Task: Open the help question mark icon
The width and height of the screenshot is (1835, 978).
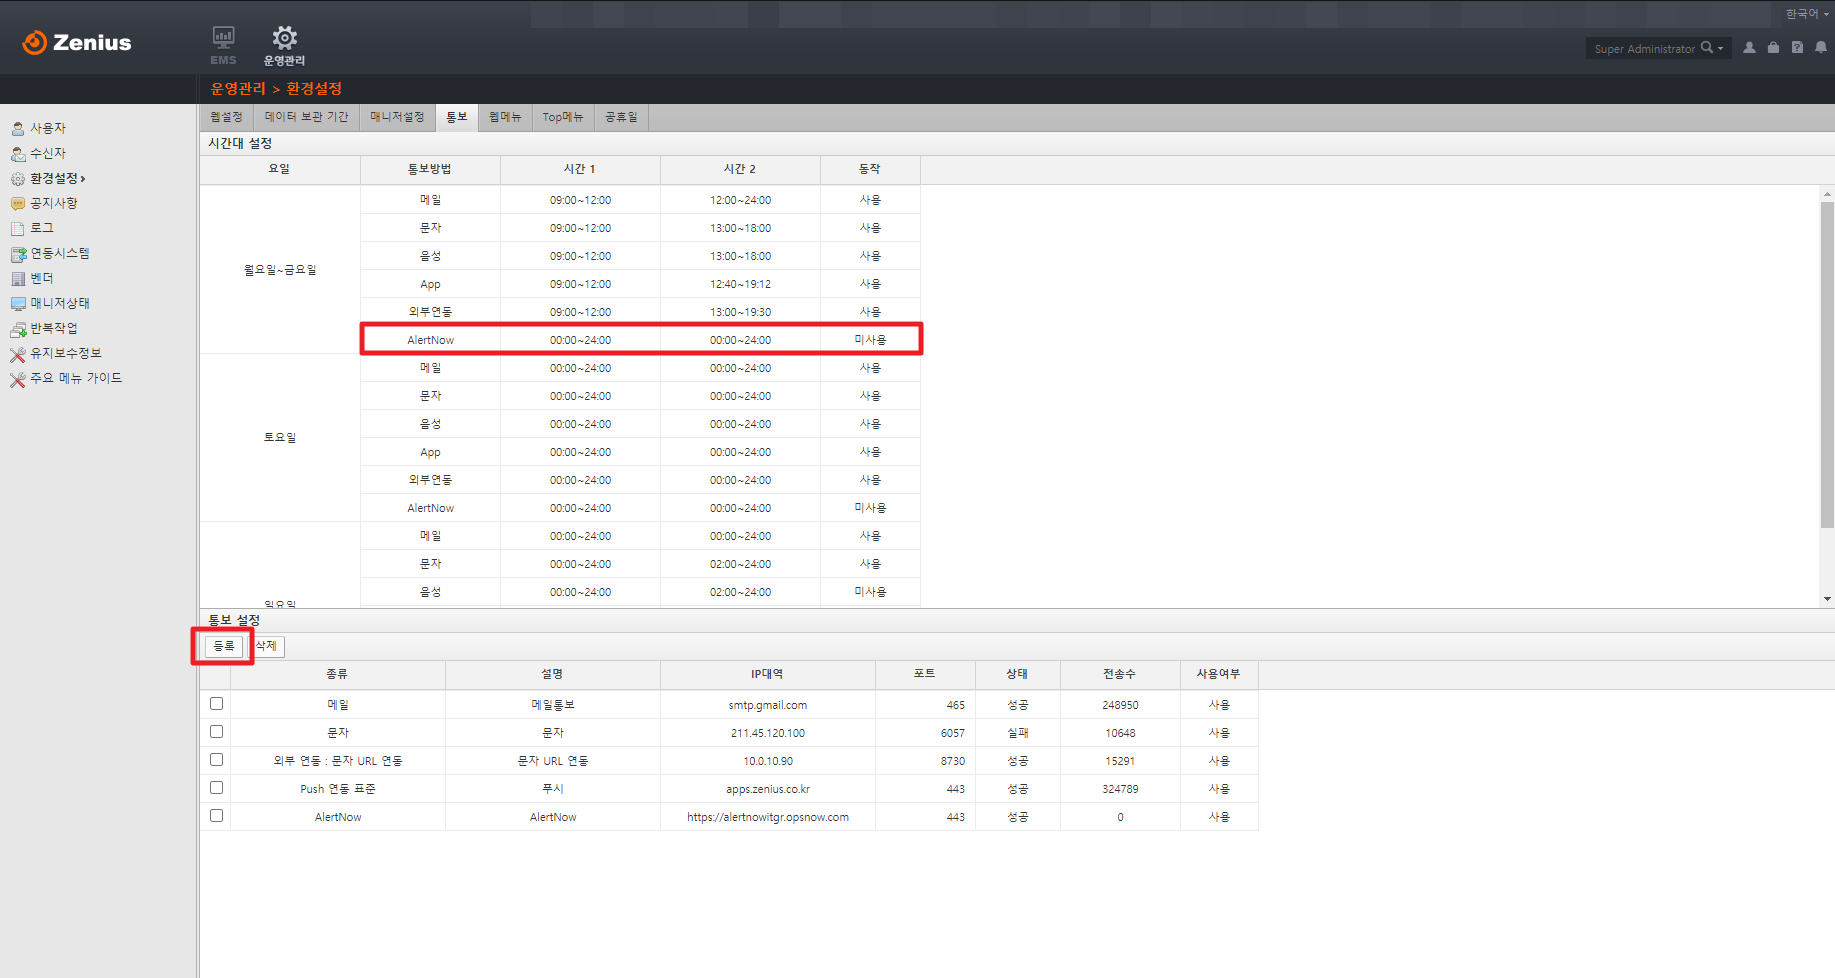Action: pos(1797,48)
